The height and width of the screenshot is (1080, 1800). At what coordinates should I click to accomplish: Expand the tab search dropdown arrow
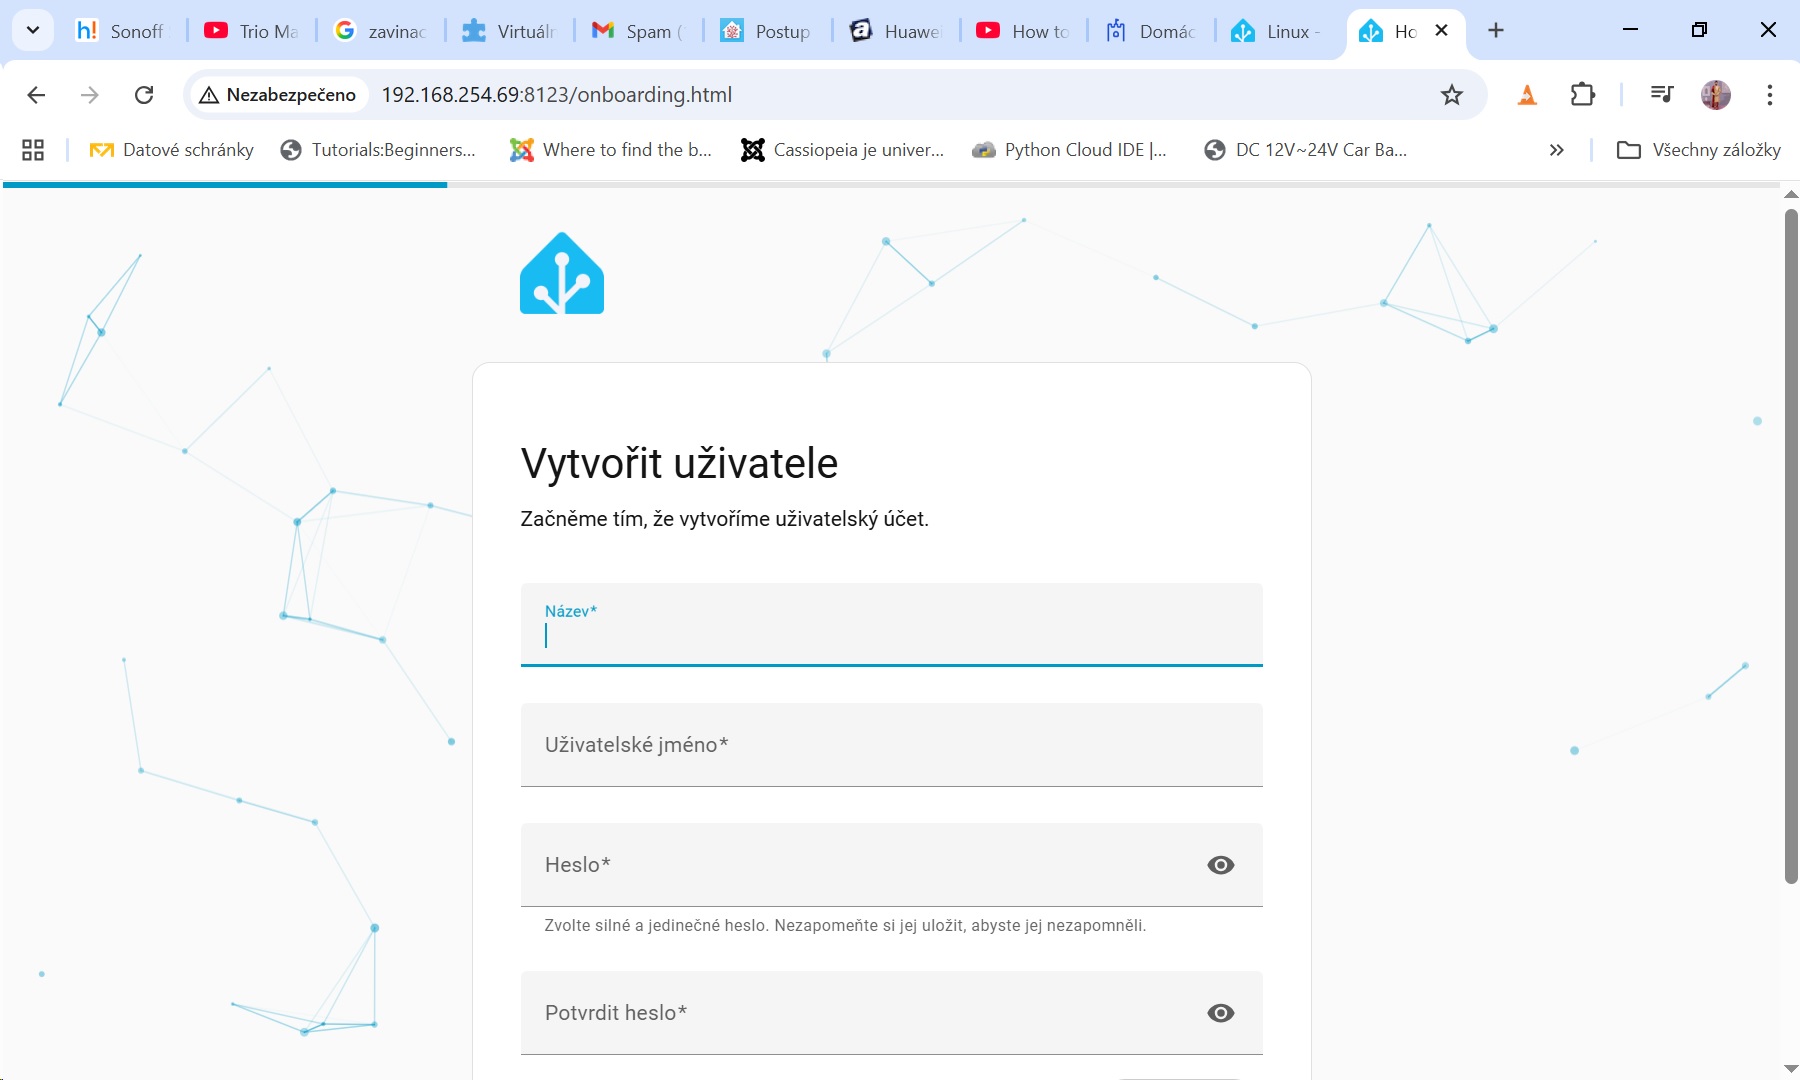pos(33,30)
